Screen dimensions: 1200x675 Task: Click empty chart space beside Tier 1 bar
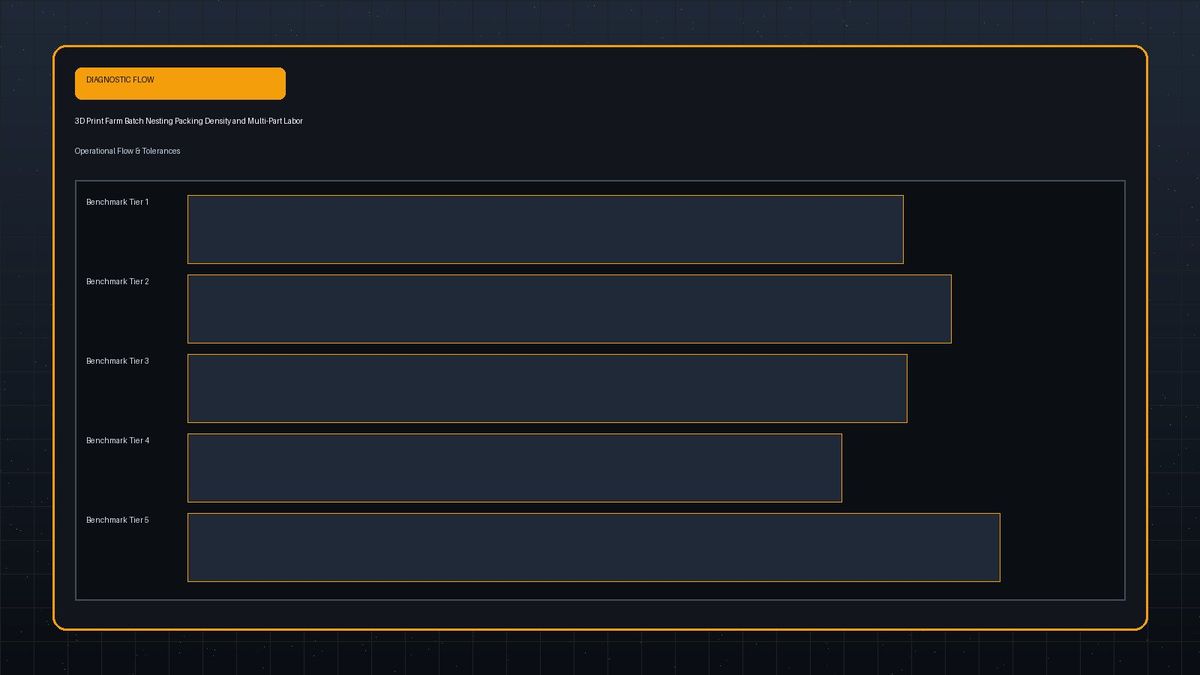coord(1014,229)
